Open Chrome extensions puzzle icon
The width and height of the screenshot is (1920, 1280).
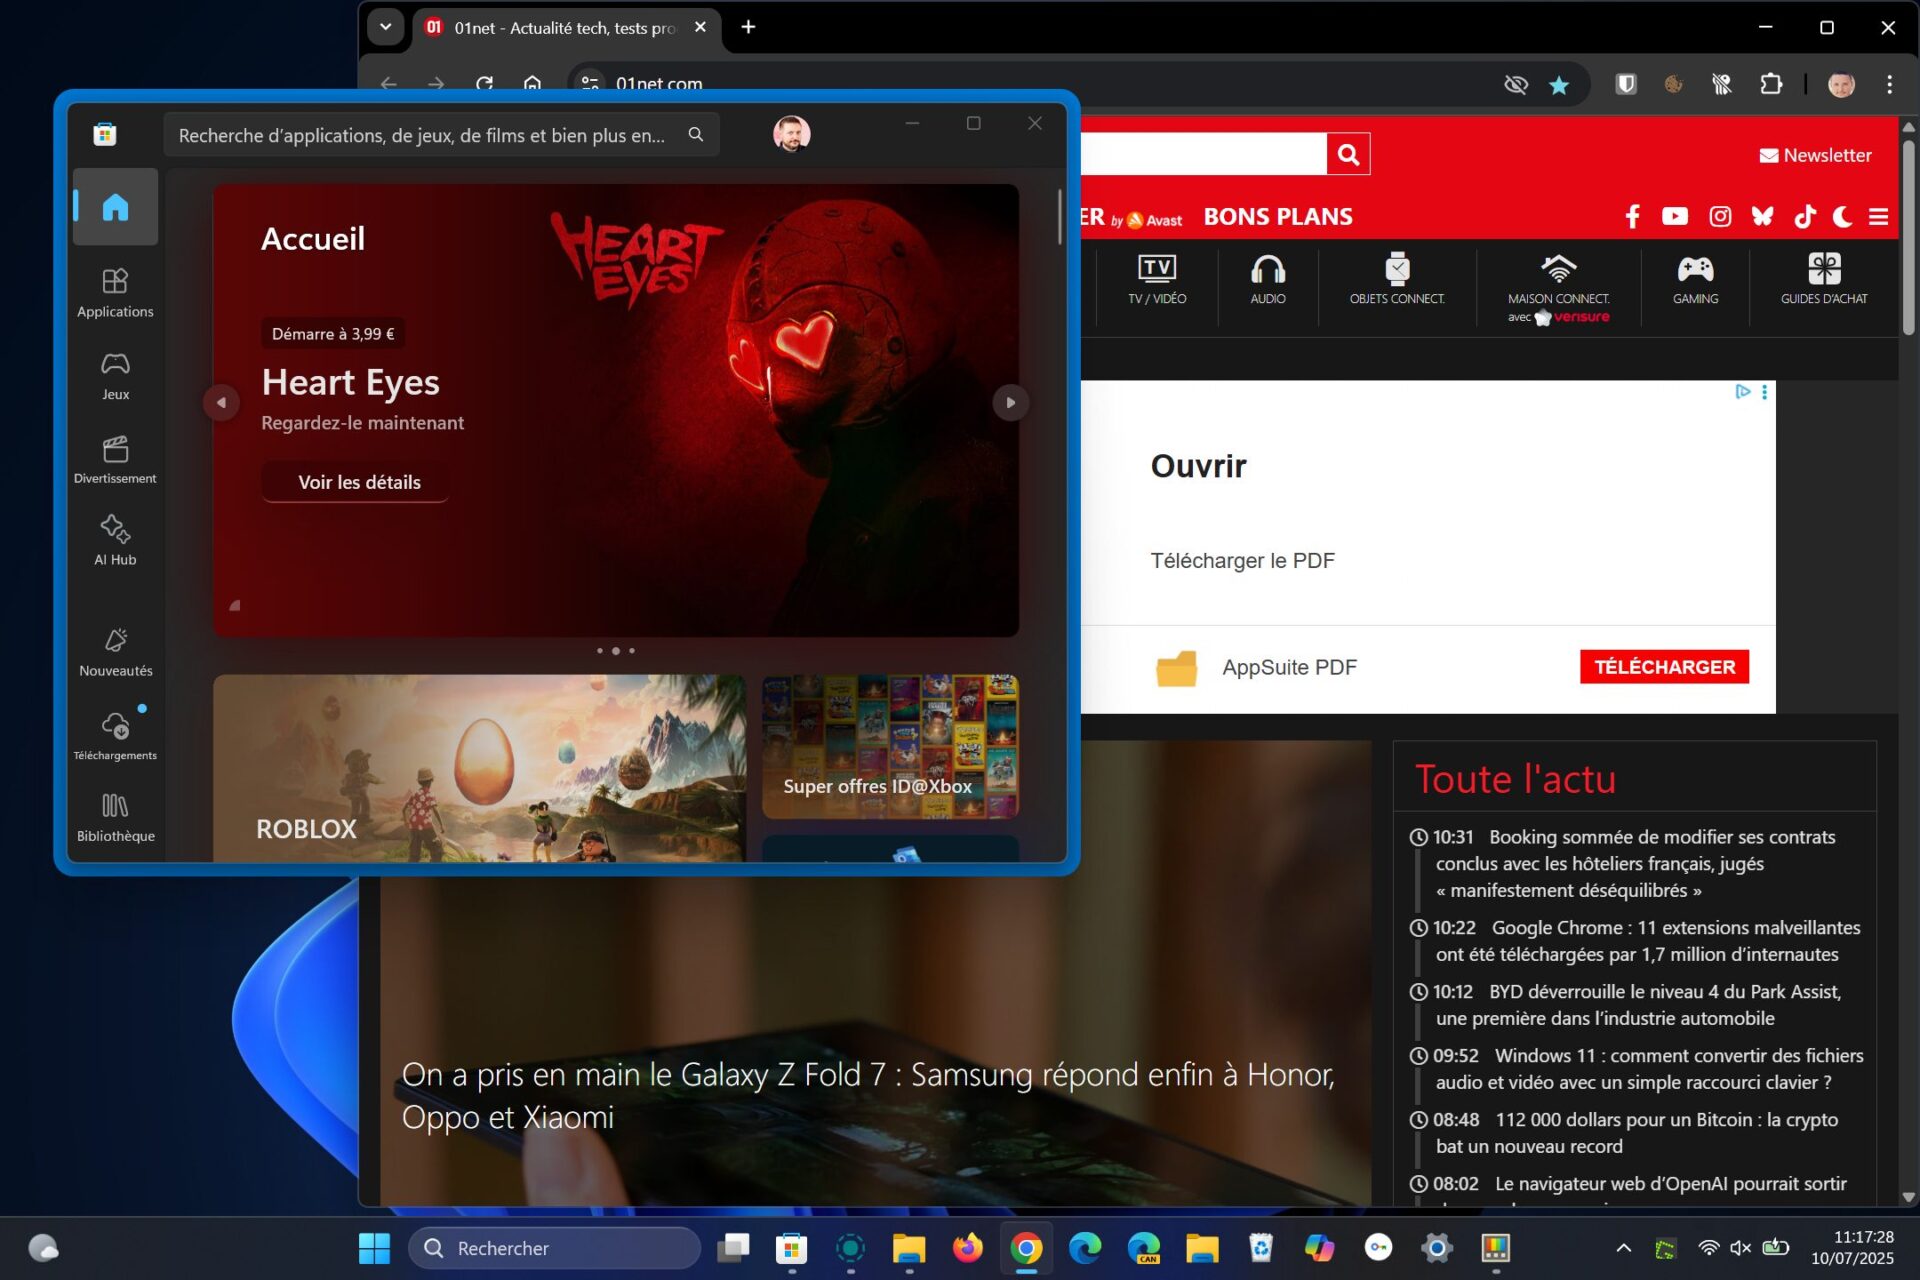(1771, 84)
